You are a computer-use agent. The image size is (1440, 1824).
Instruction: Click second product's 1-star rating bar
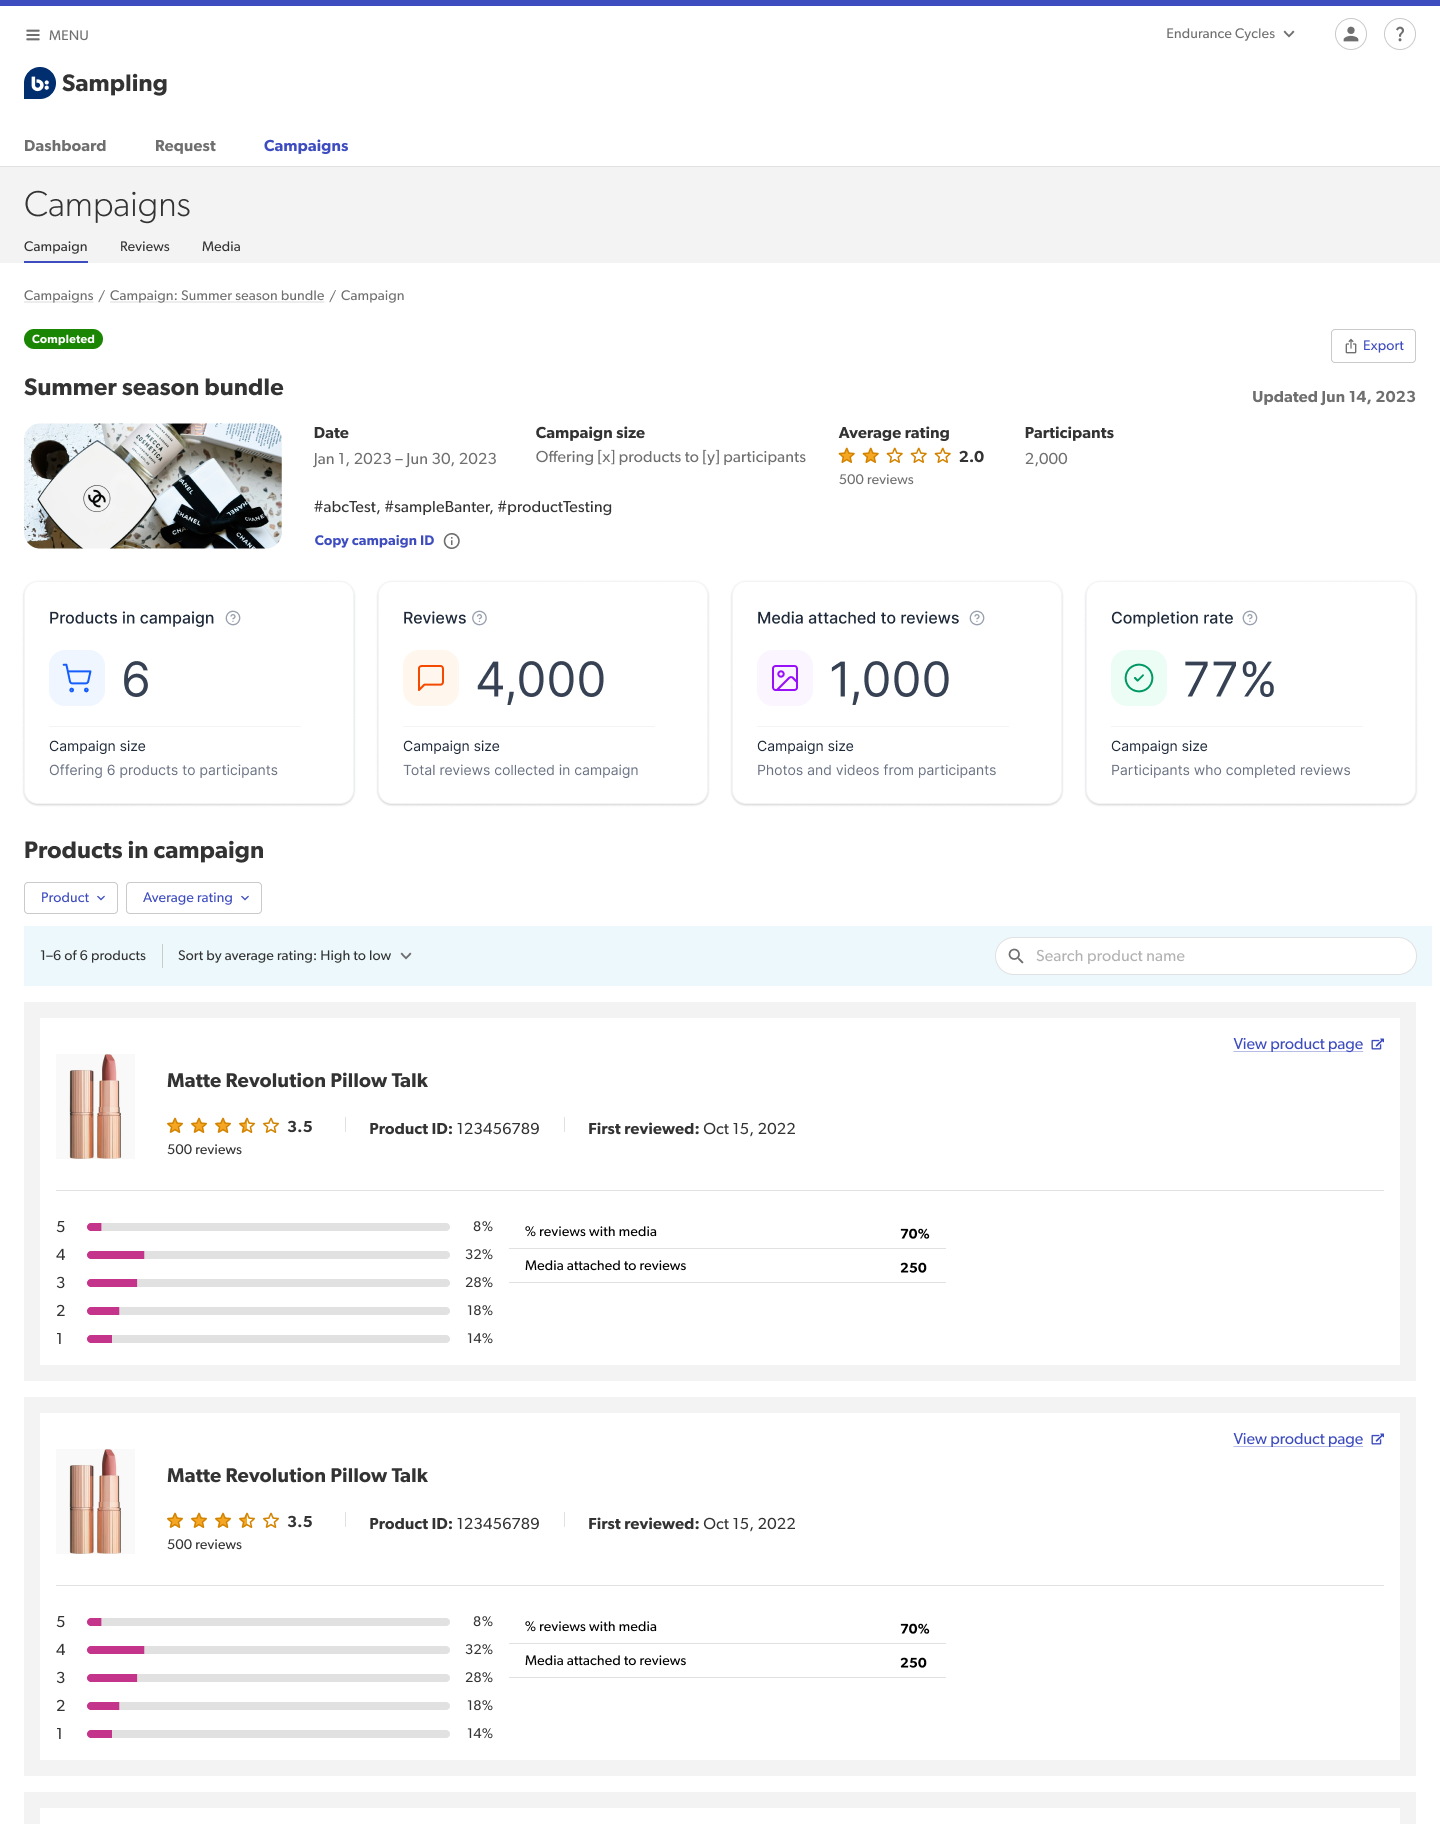click(268, 1734)
